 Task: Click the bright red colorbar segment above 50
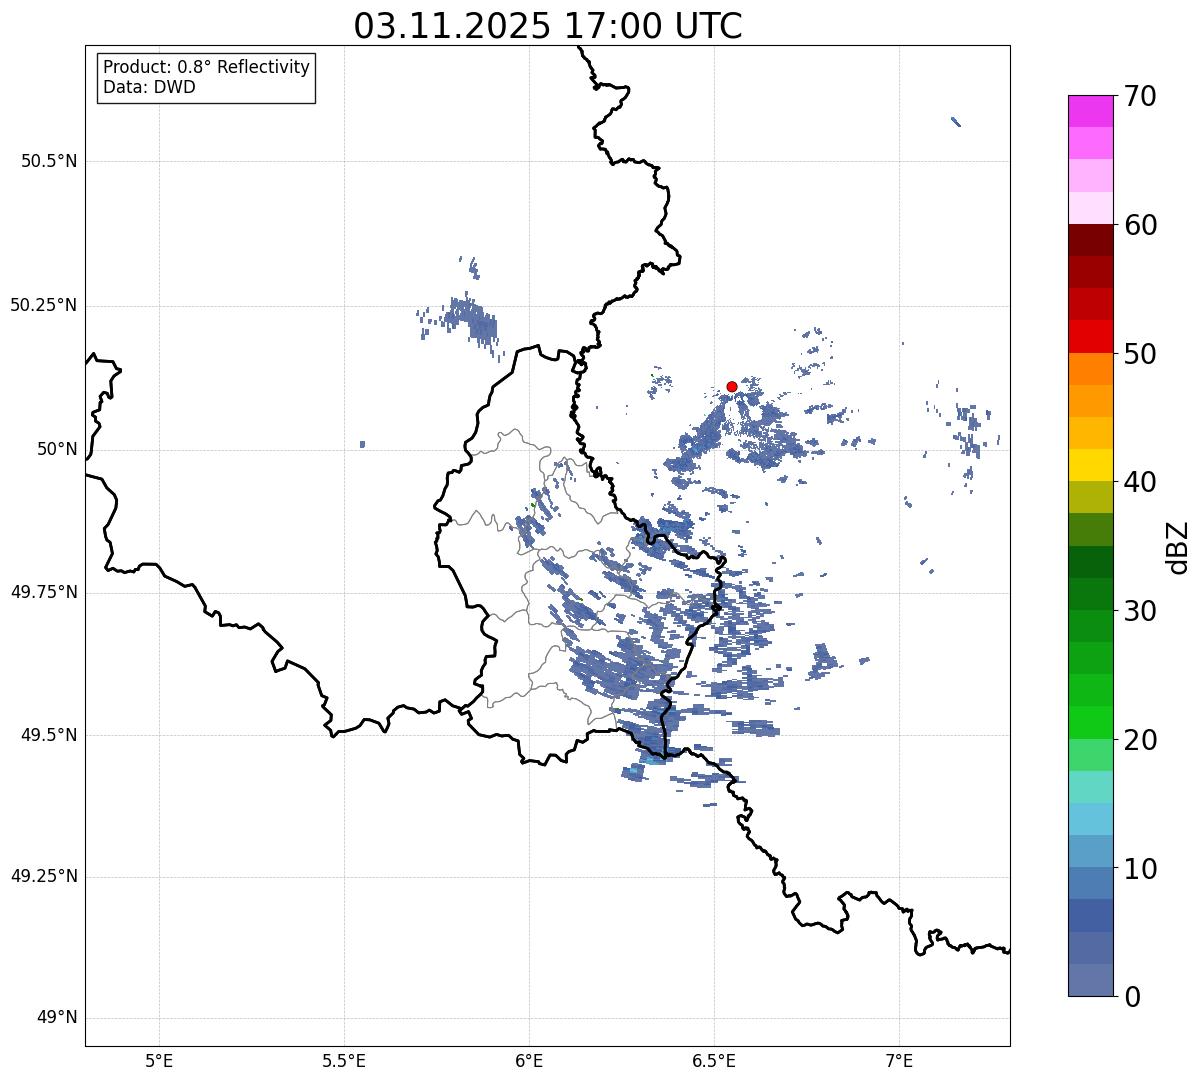click(x=1090, y=336)
